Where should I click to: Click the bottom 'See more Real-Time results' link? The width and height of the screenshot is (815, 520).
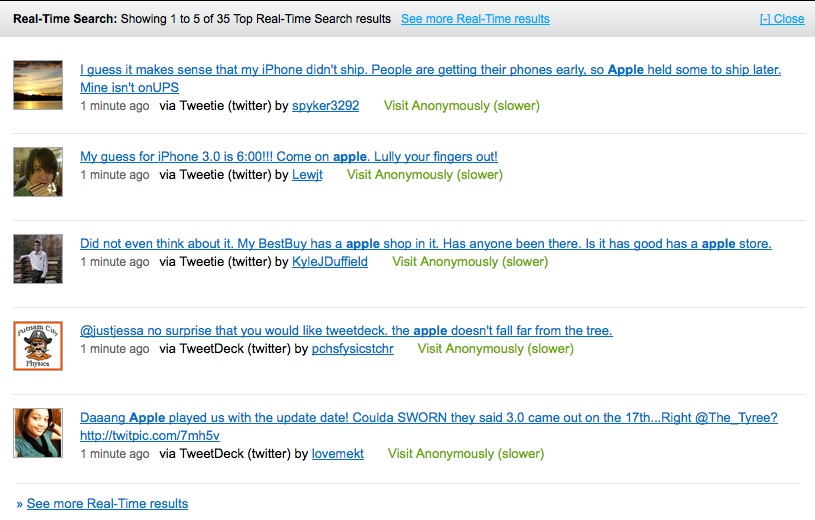(107, 504)
